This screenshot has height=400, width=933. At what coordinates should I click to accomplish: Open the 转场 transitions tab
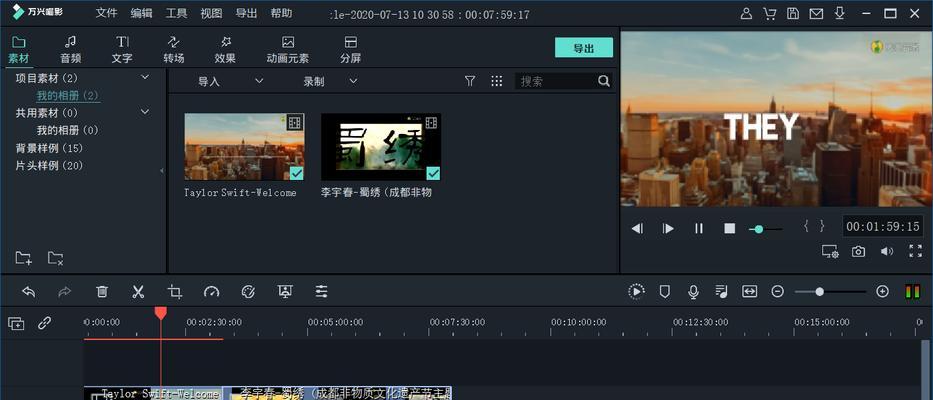(x=173, y=49)
